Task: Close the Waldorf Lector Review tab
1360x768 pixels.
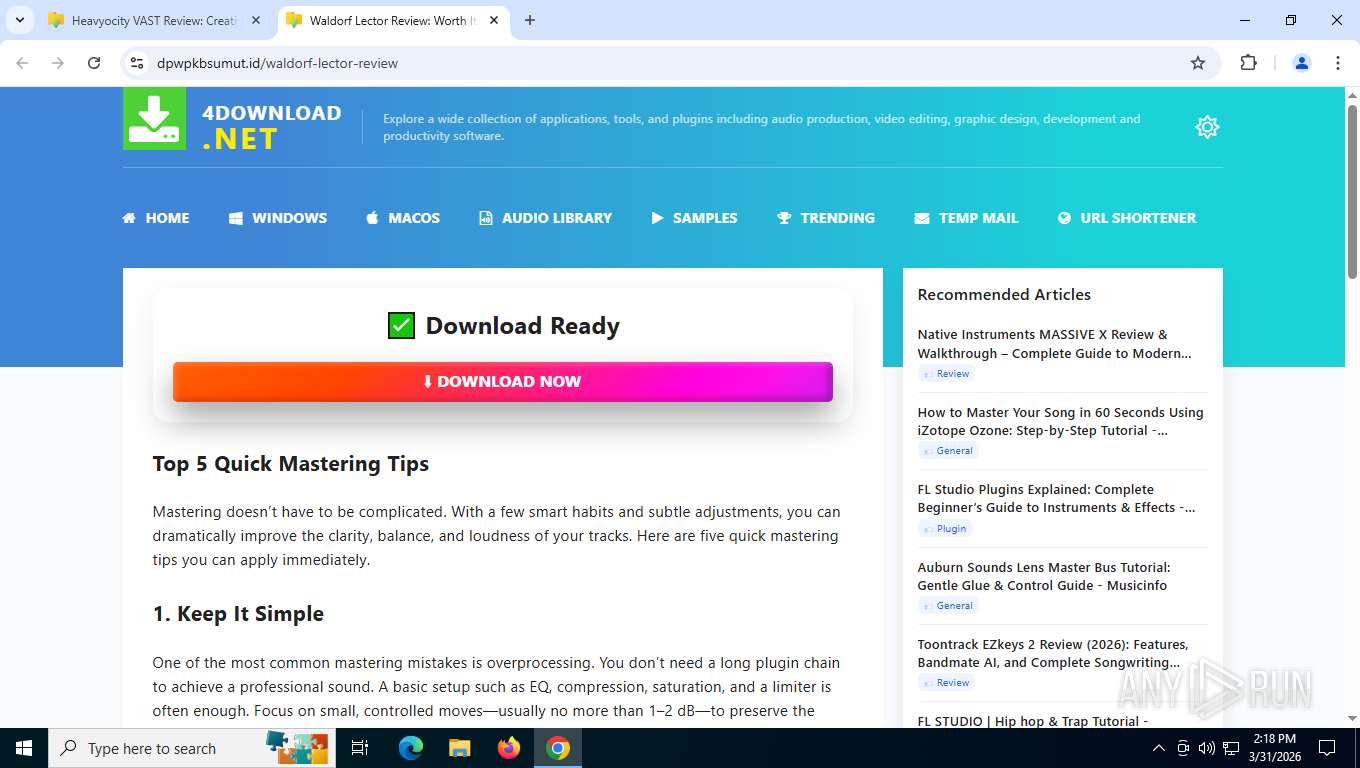Action: 493,20
